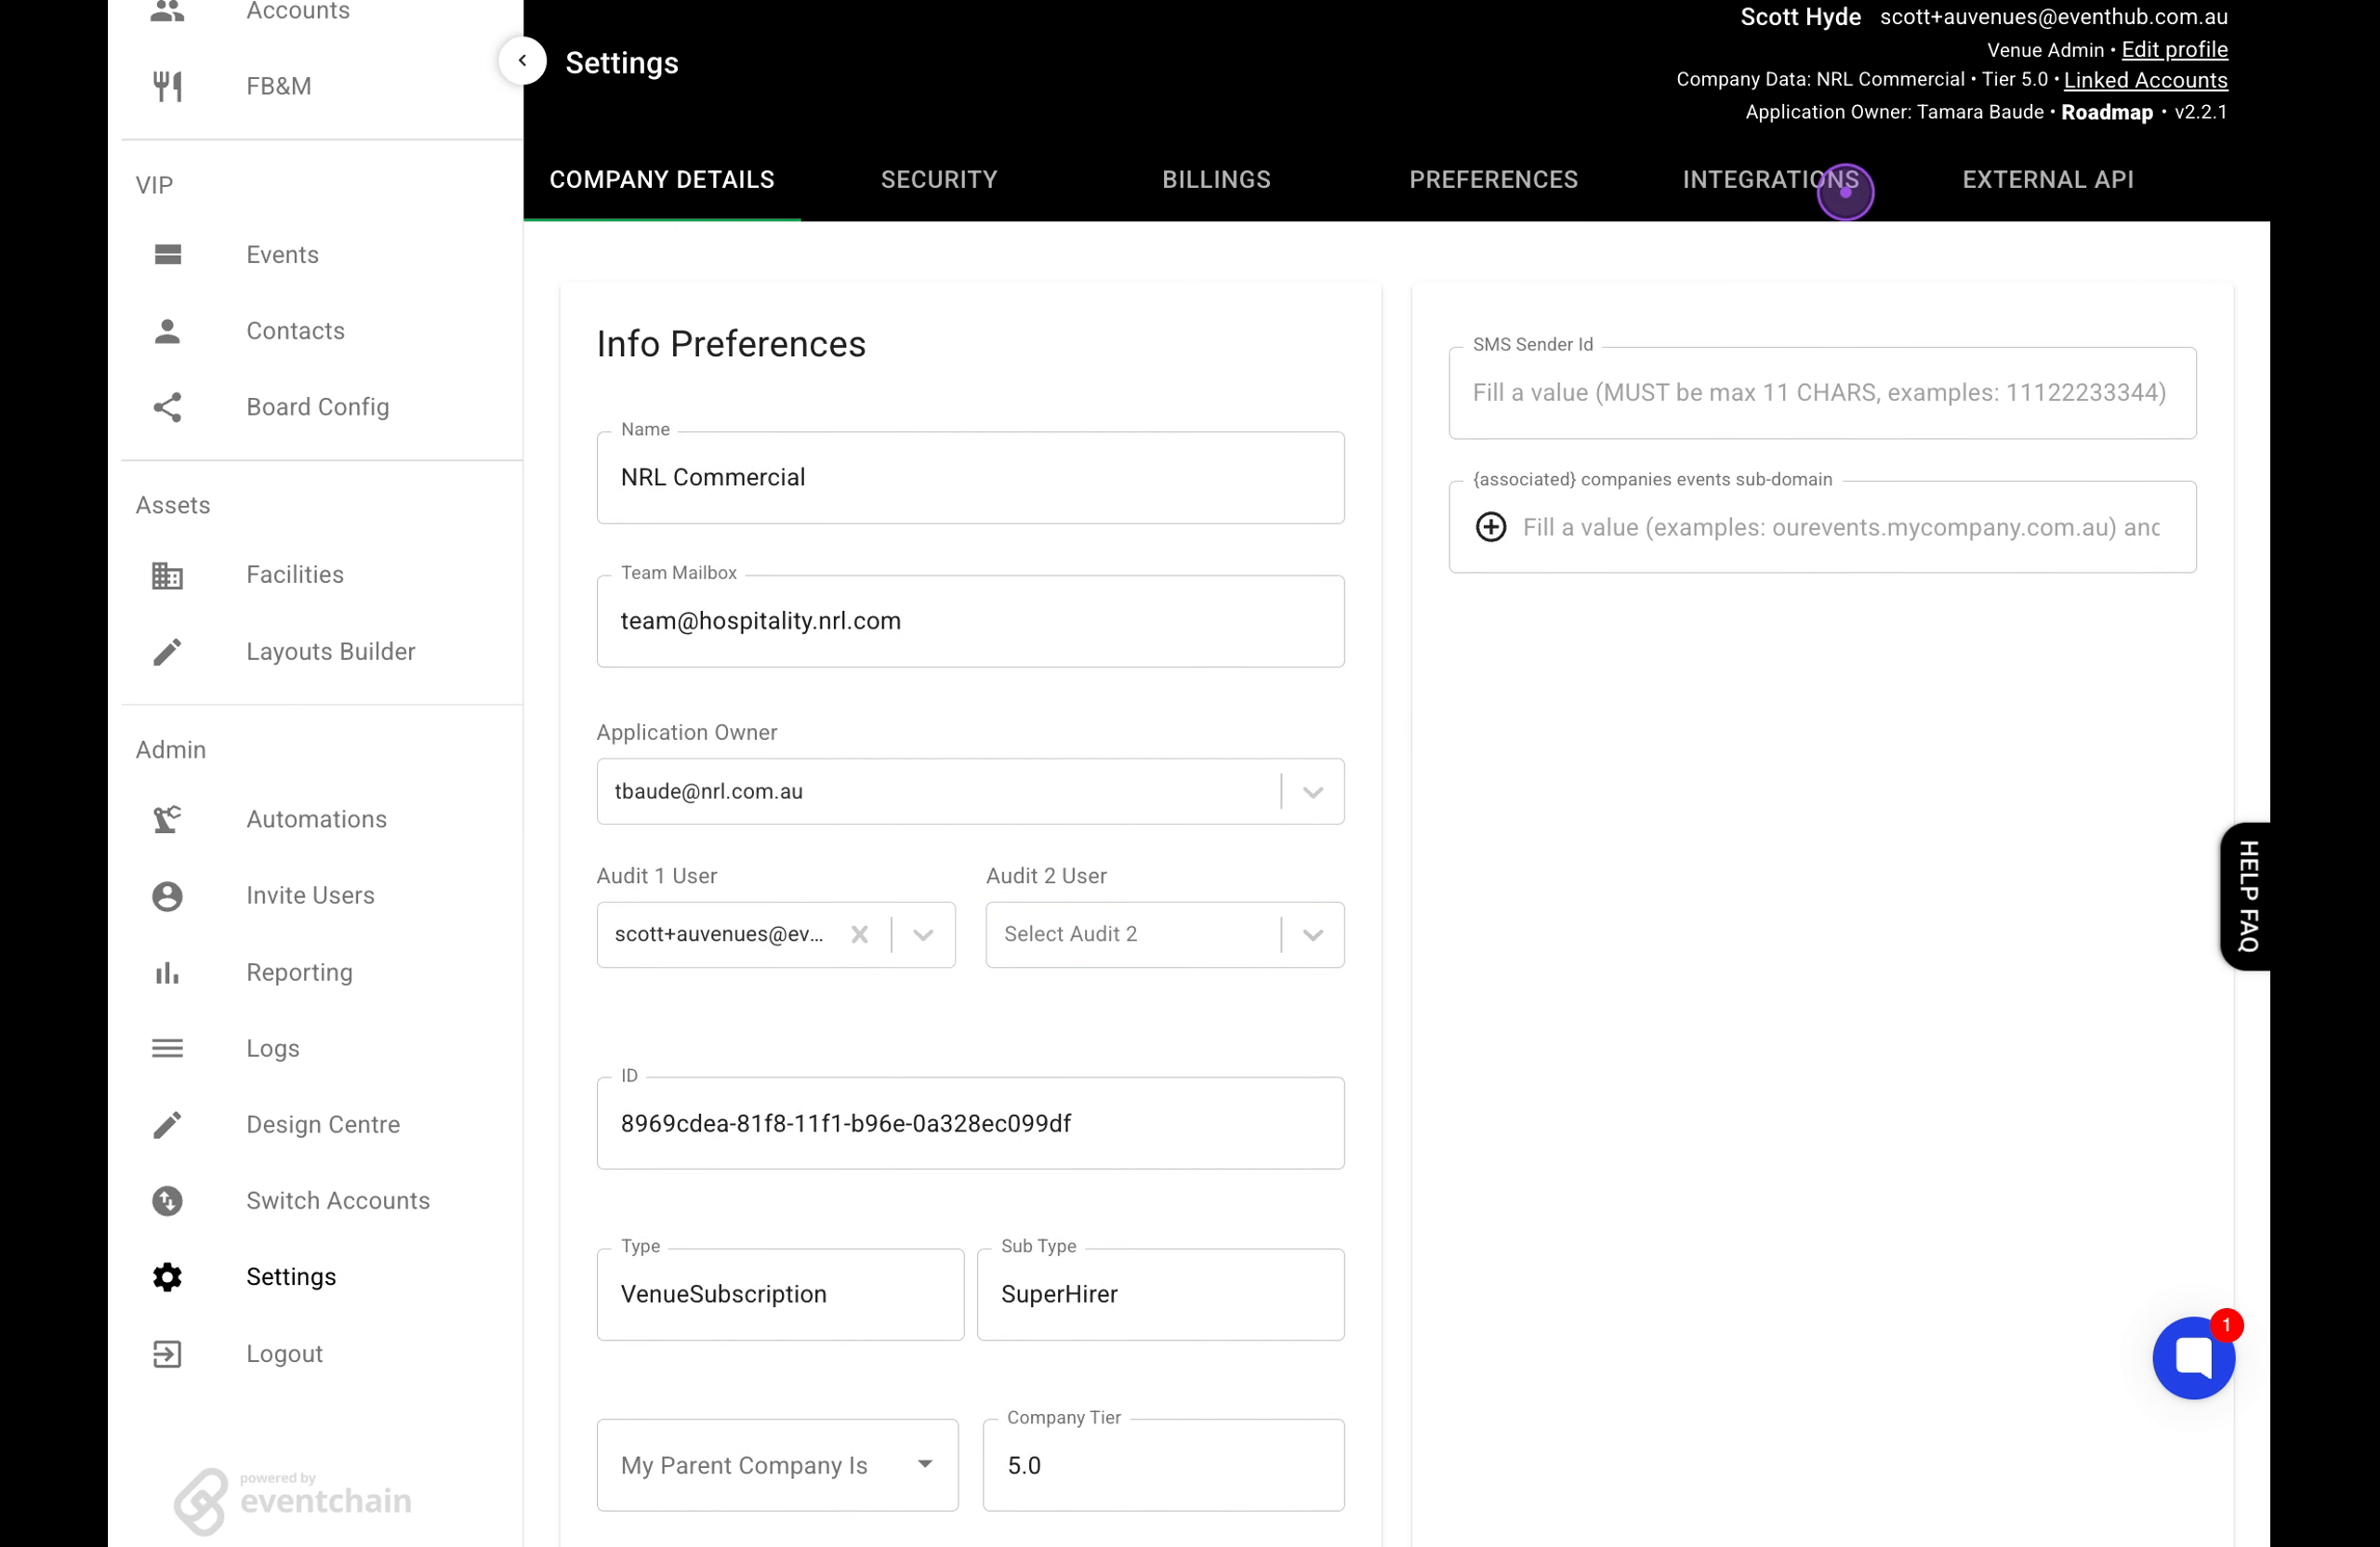
Task: Click the Type field VenueSubscription
Action: point(780,1293)
